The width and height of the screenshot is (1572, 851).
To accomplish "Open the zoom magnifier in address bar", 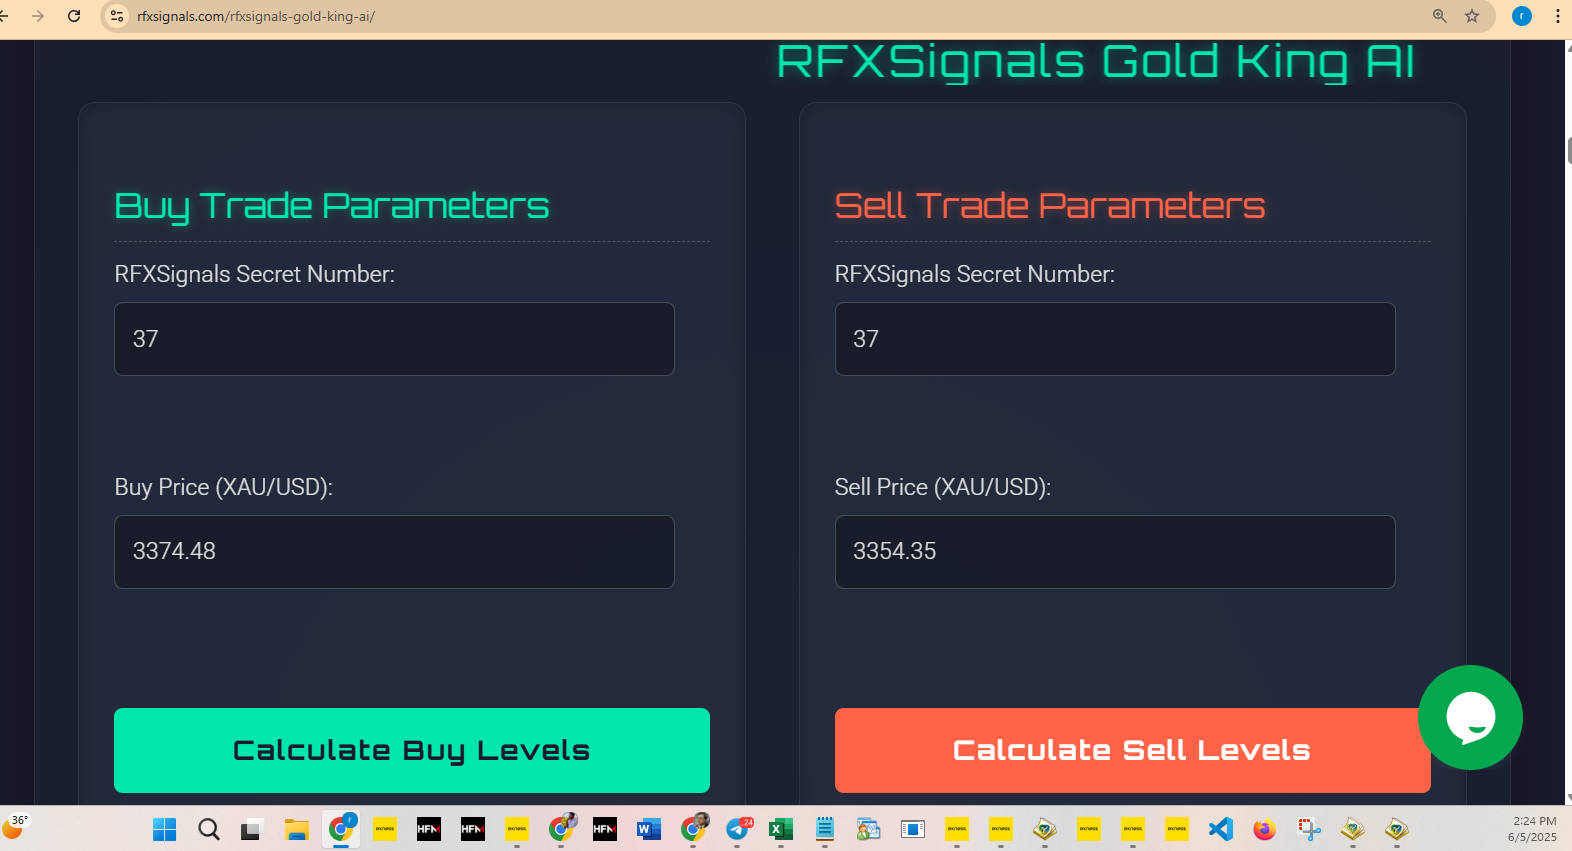I will [x=1440, y=16].
